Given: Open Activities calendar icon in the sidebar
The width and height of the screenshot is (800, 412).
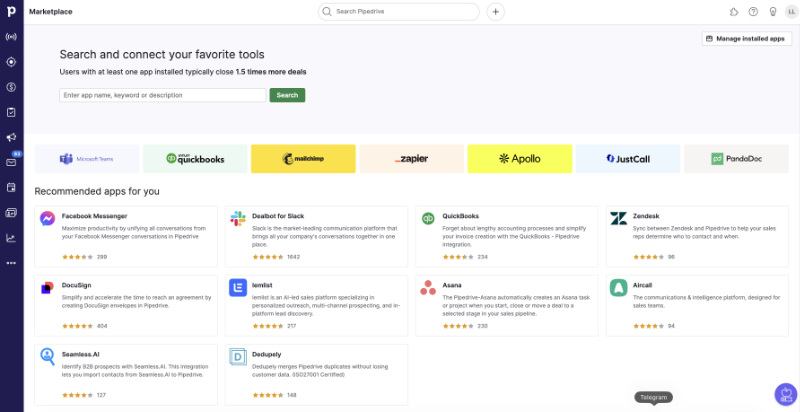Looking at the screenshot, I should [11, 188].
